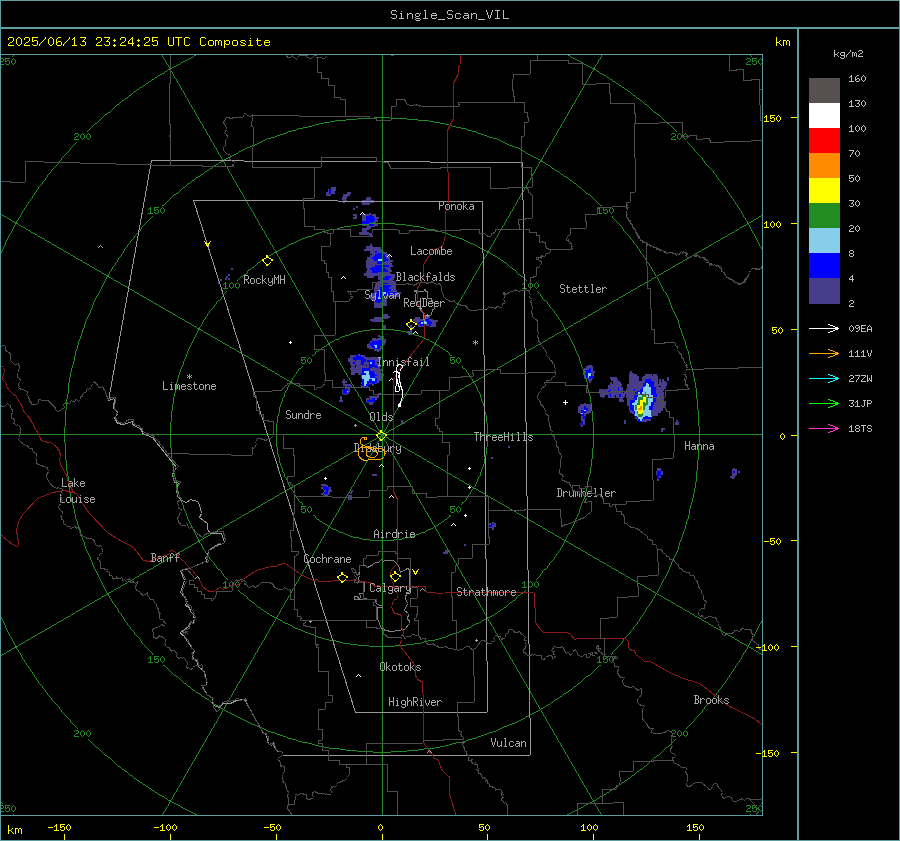Image resolution: width=900 pixels, height=841 pixels.
Task: Click the Cochrane town label
Action: [x=327, y=559]
